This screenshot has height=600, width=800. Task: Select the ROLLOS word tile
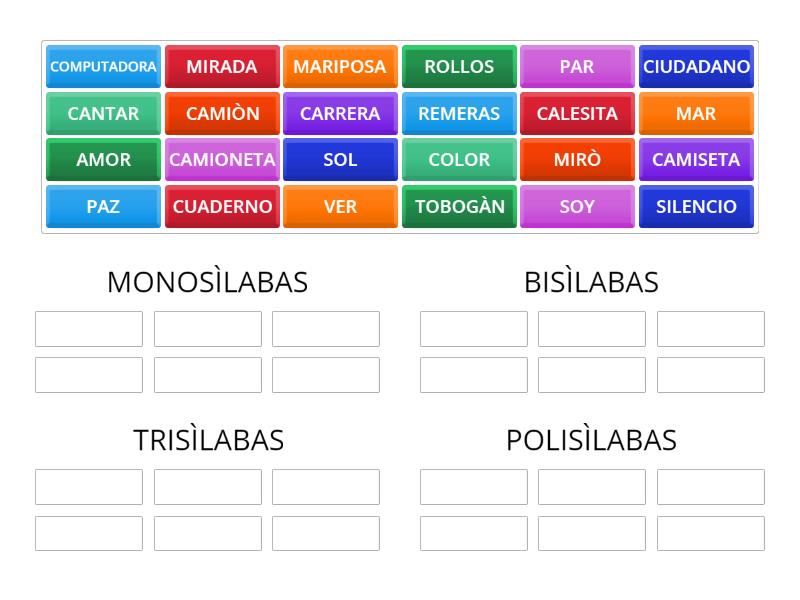click(459, 67)
